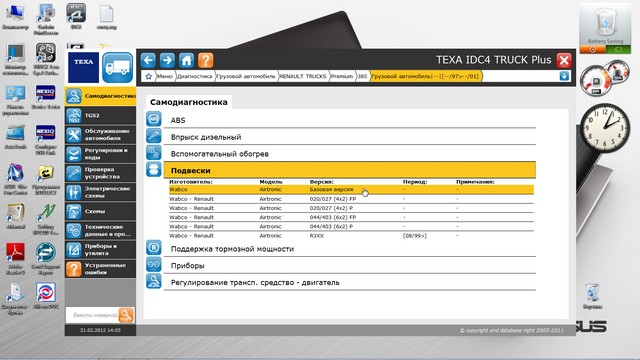Go back with the left arrow button
The image size is (640, 360).
148,60
